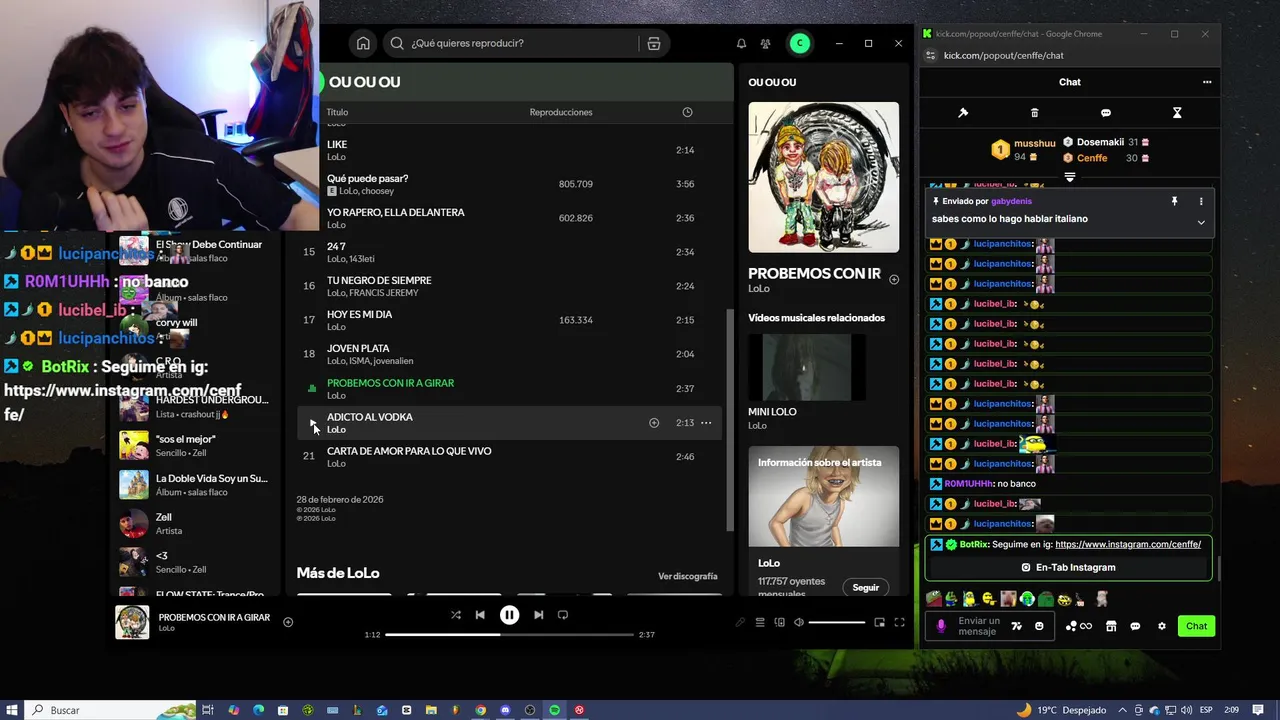Open the green C profile avatar menu

click(x=799, y=43)
